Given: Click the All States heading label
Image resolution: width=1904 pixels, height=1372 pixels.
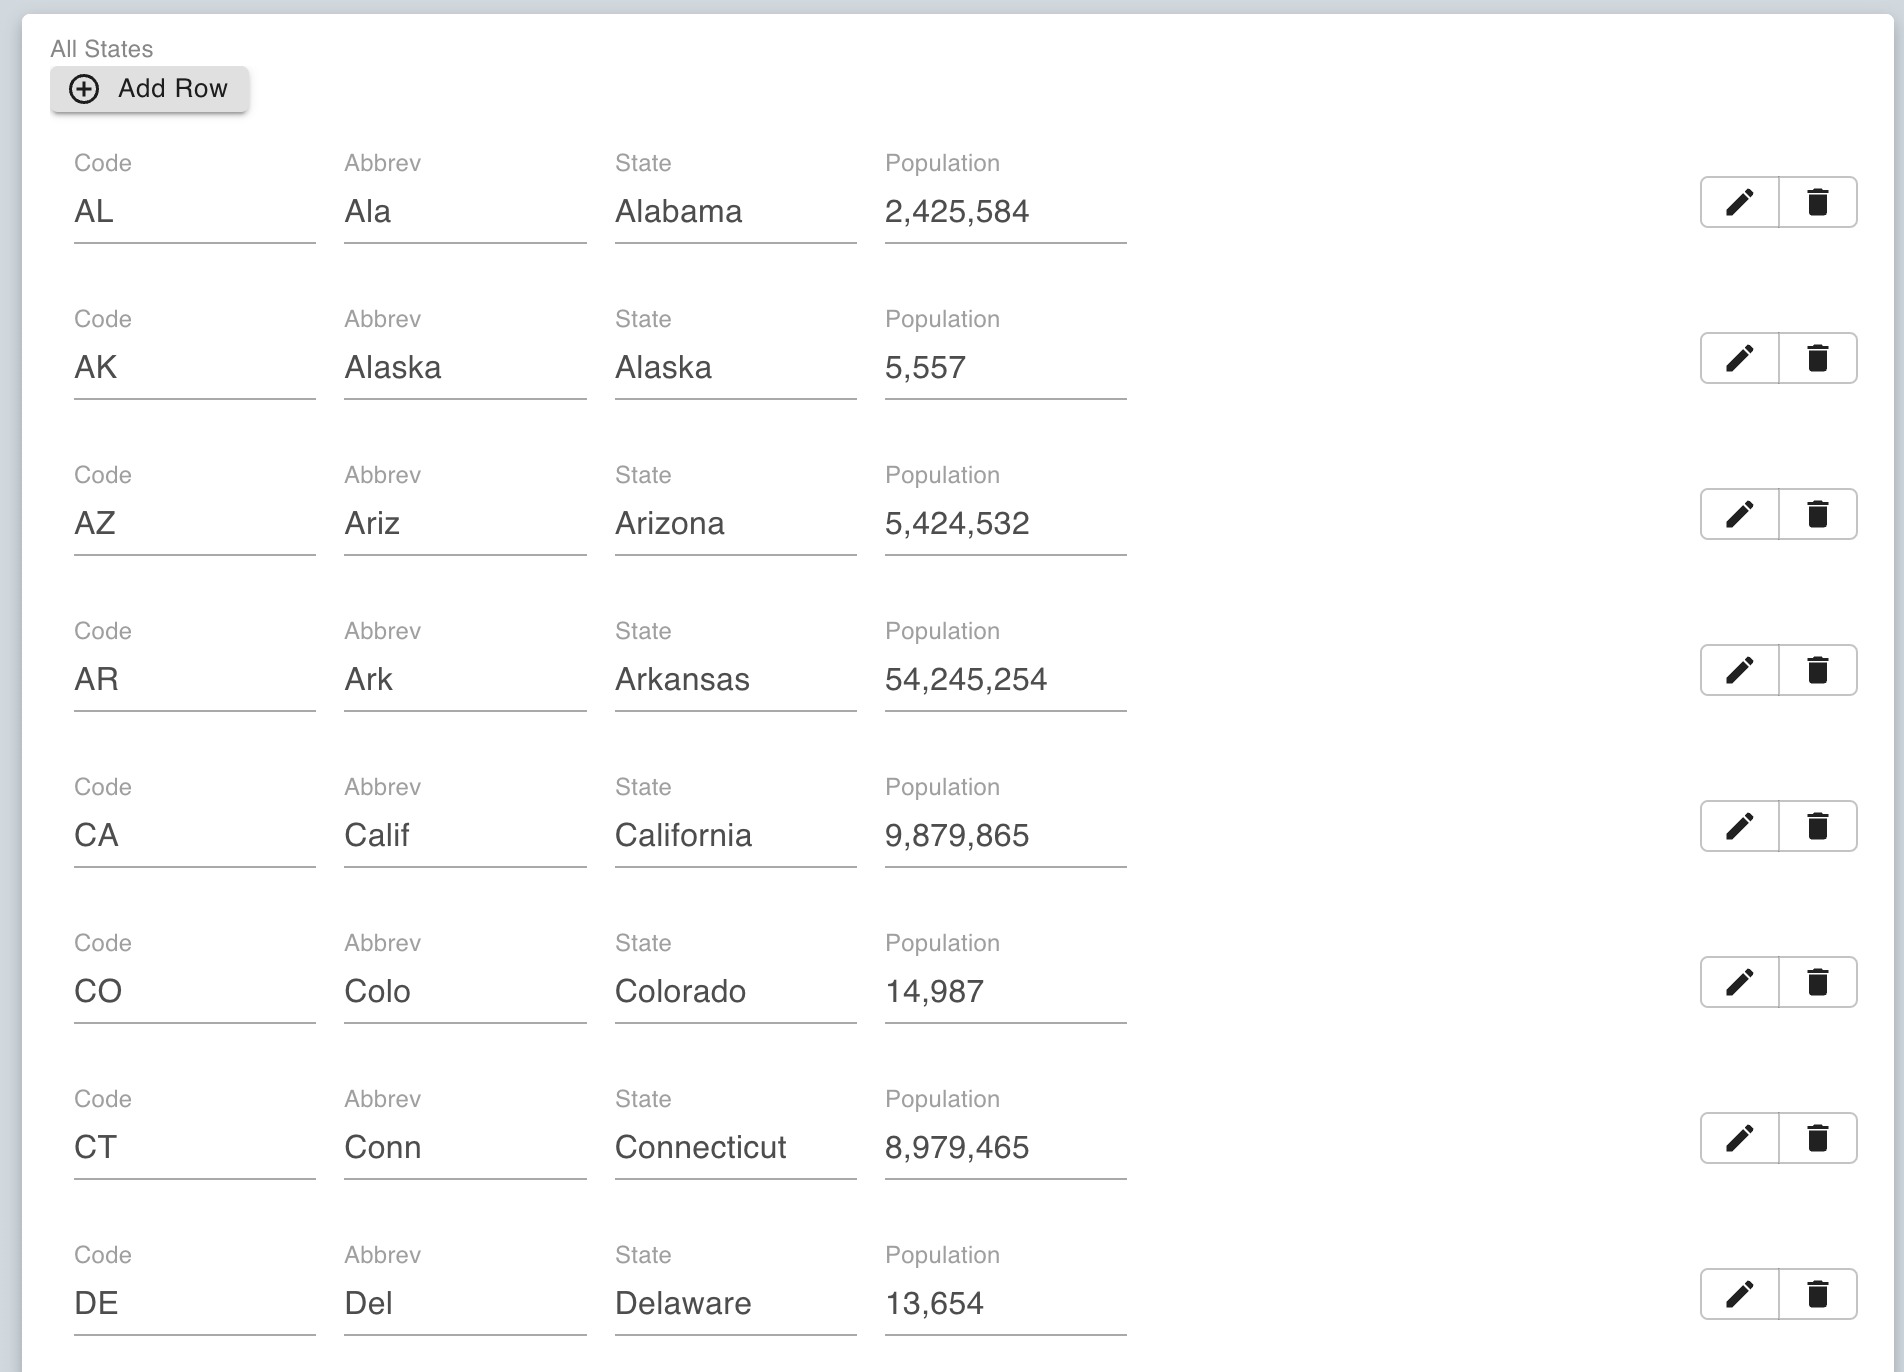Looking at the screenshot, I should click(x=102, y=49).
